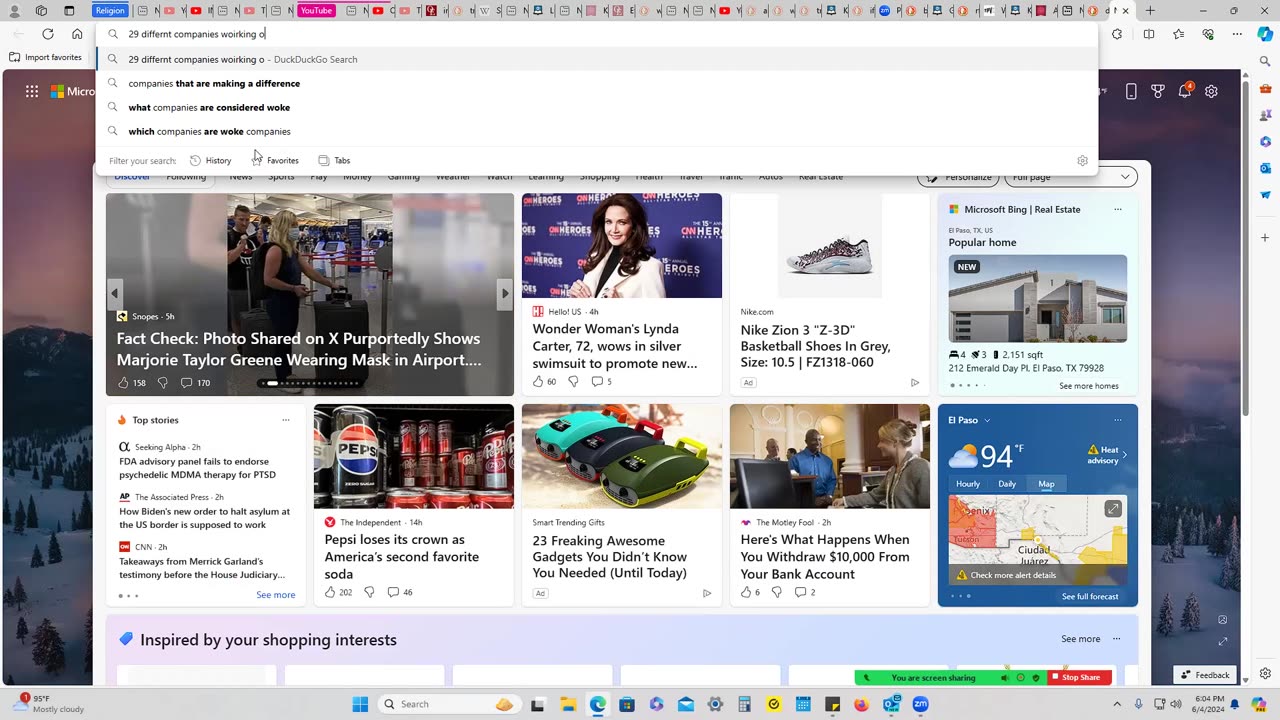
Task: Open the Edge favorites star icon in toolbar
Action: (1179, 34)
